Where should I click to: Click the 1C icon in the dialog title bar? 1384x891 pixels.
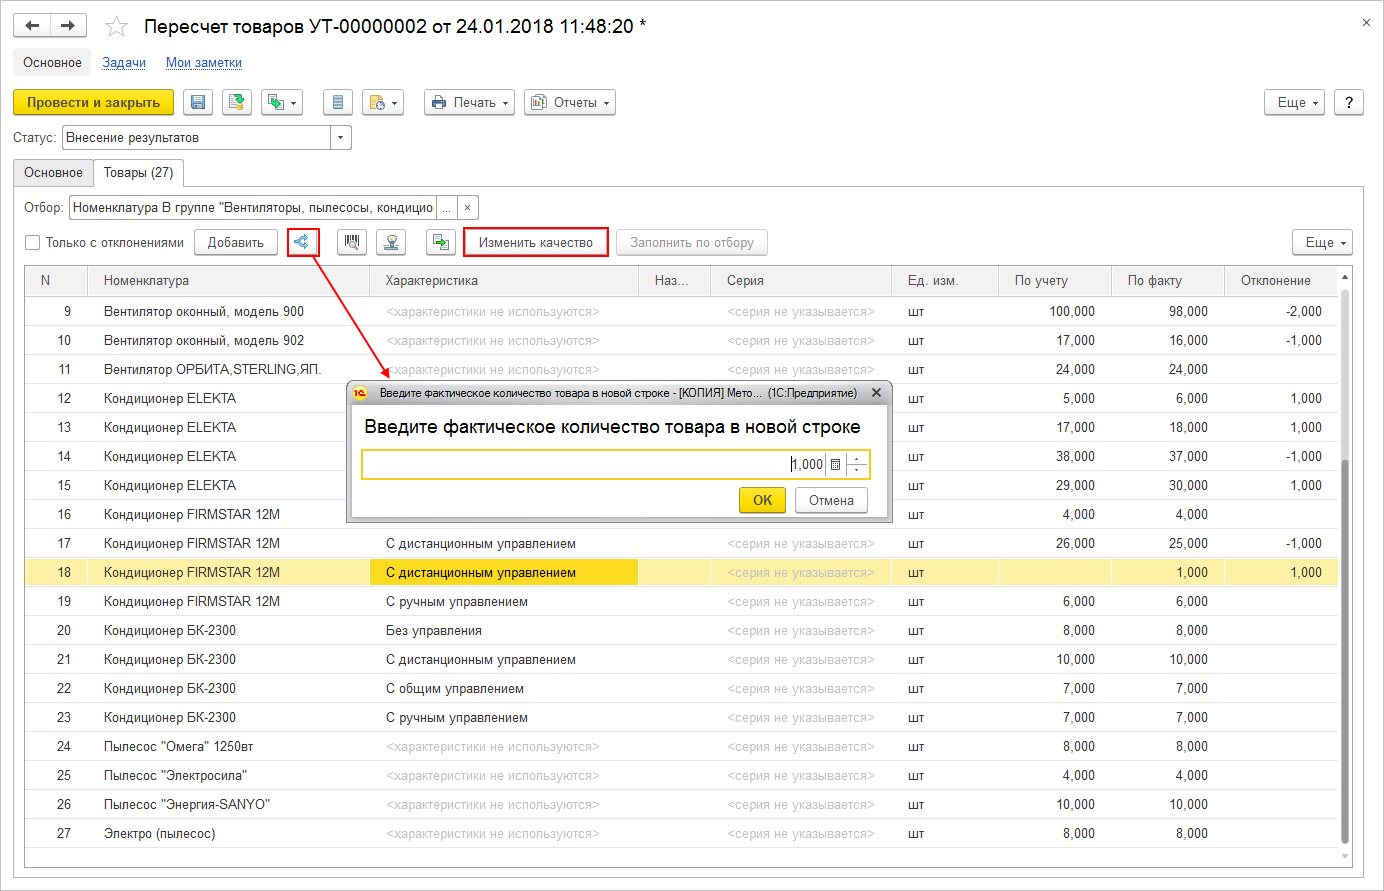pos(360,393)
